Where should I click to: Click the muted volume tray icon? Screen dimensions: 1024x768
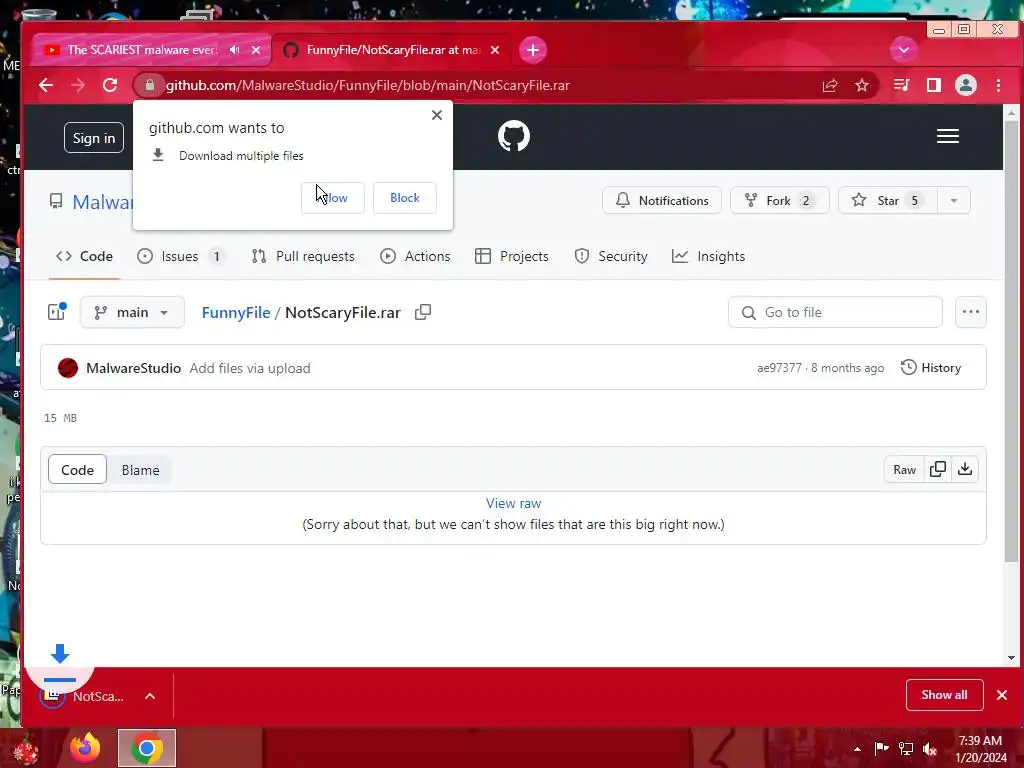click(x=929, y=749)
